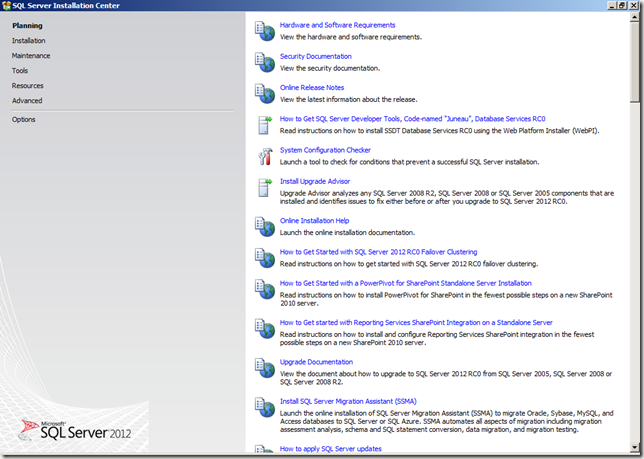Screen dimensions: 644x459
Task: Open How to apply SQL Server updates link
Action: coord(331,449)
